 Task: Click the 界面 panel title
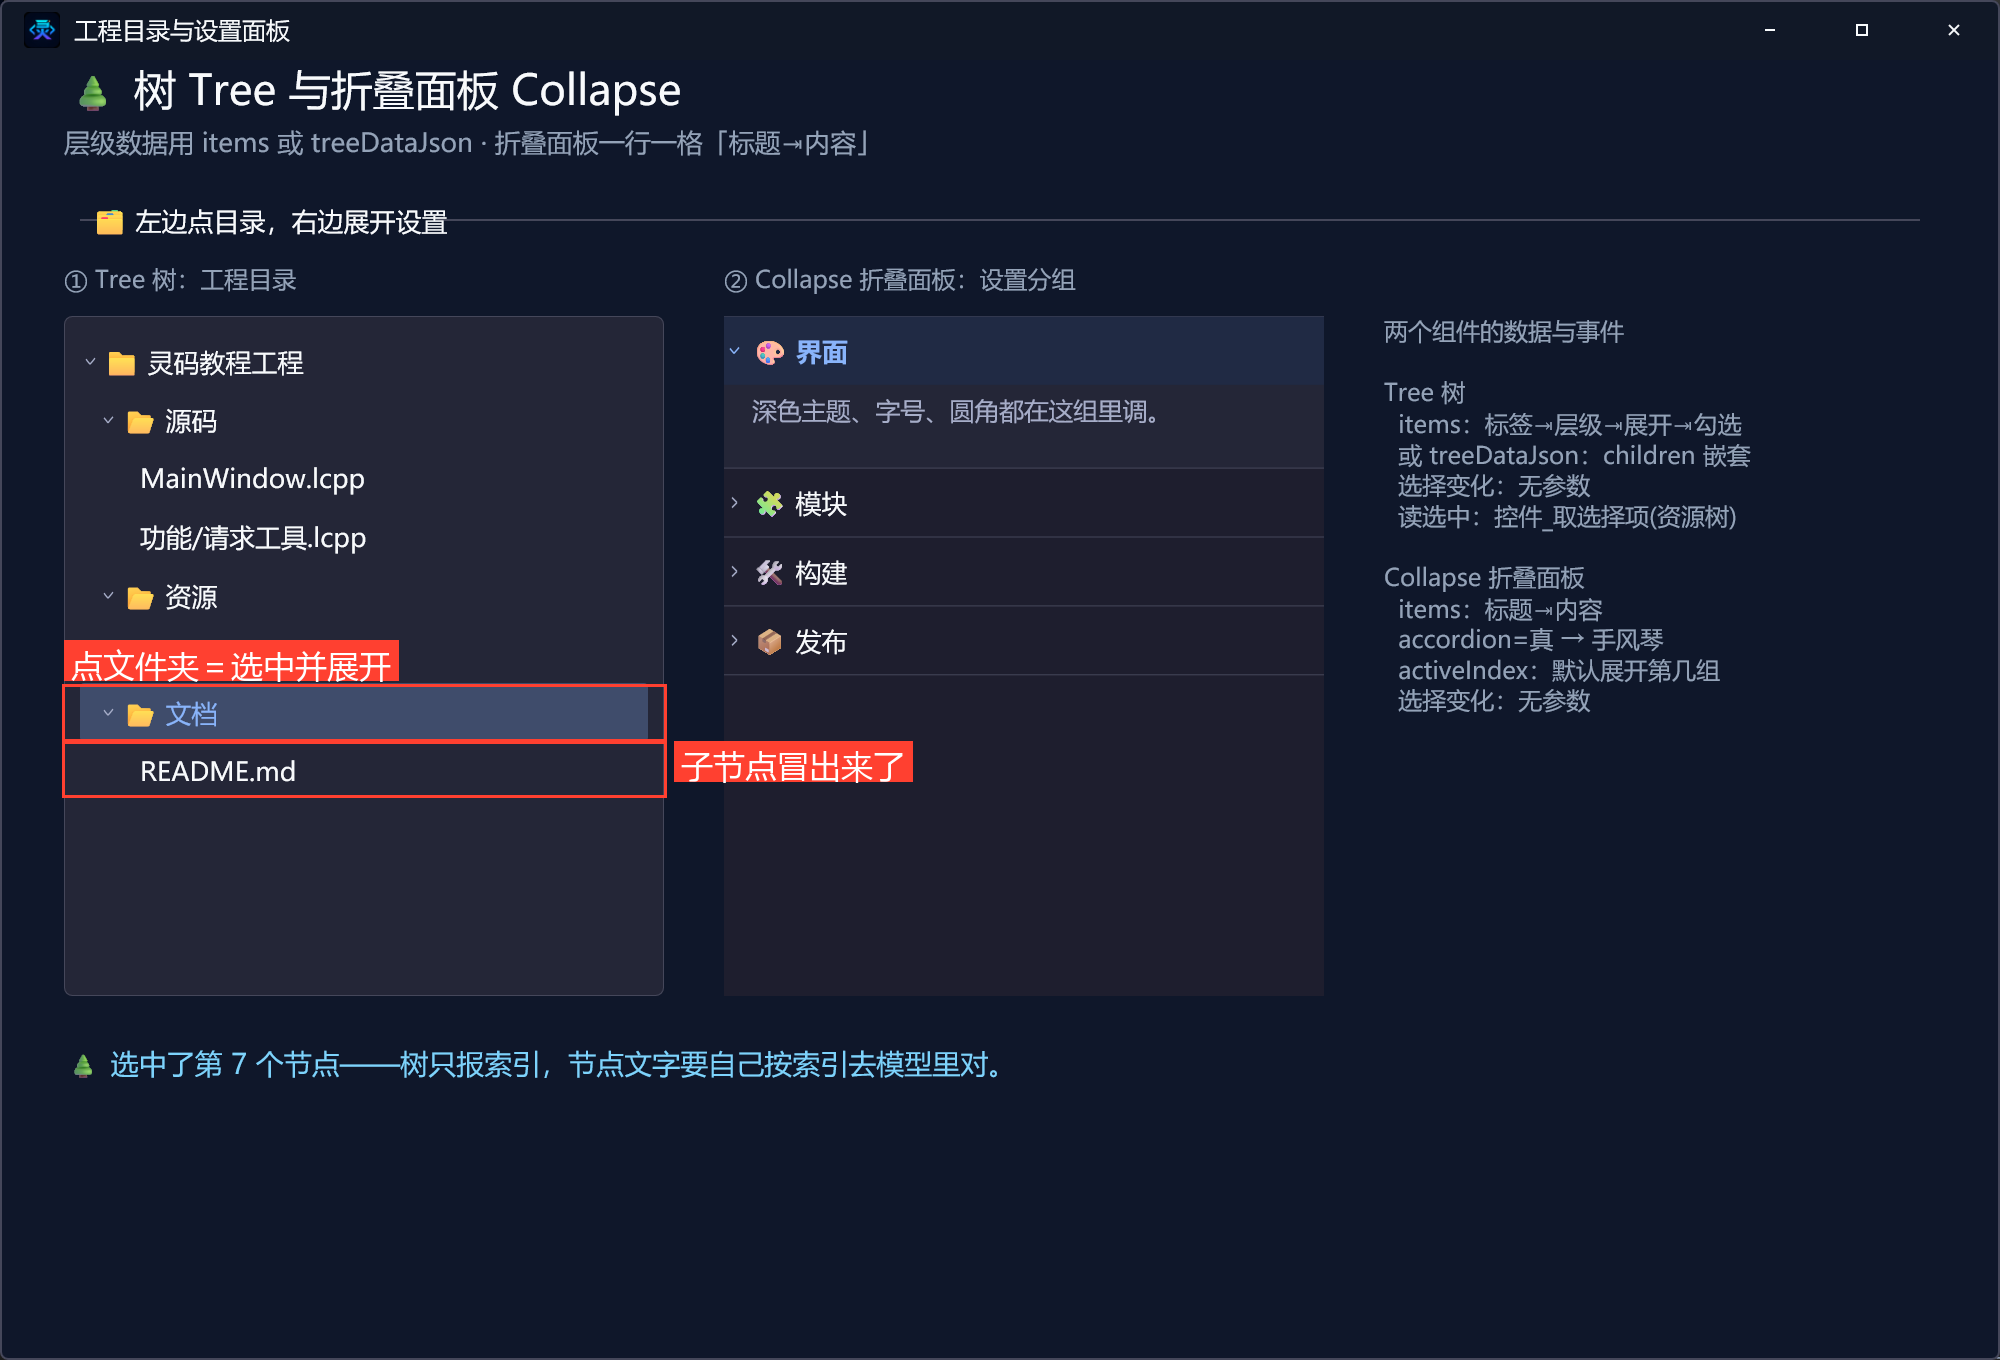tap(821, 353)
